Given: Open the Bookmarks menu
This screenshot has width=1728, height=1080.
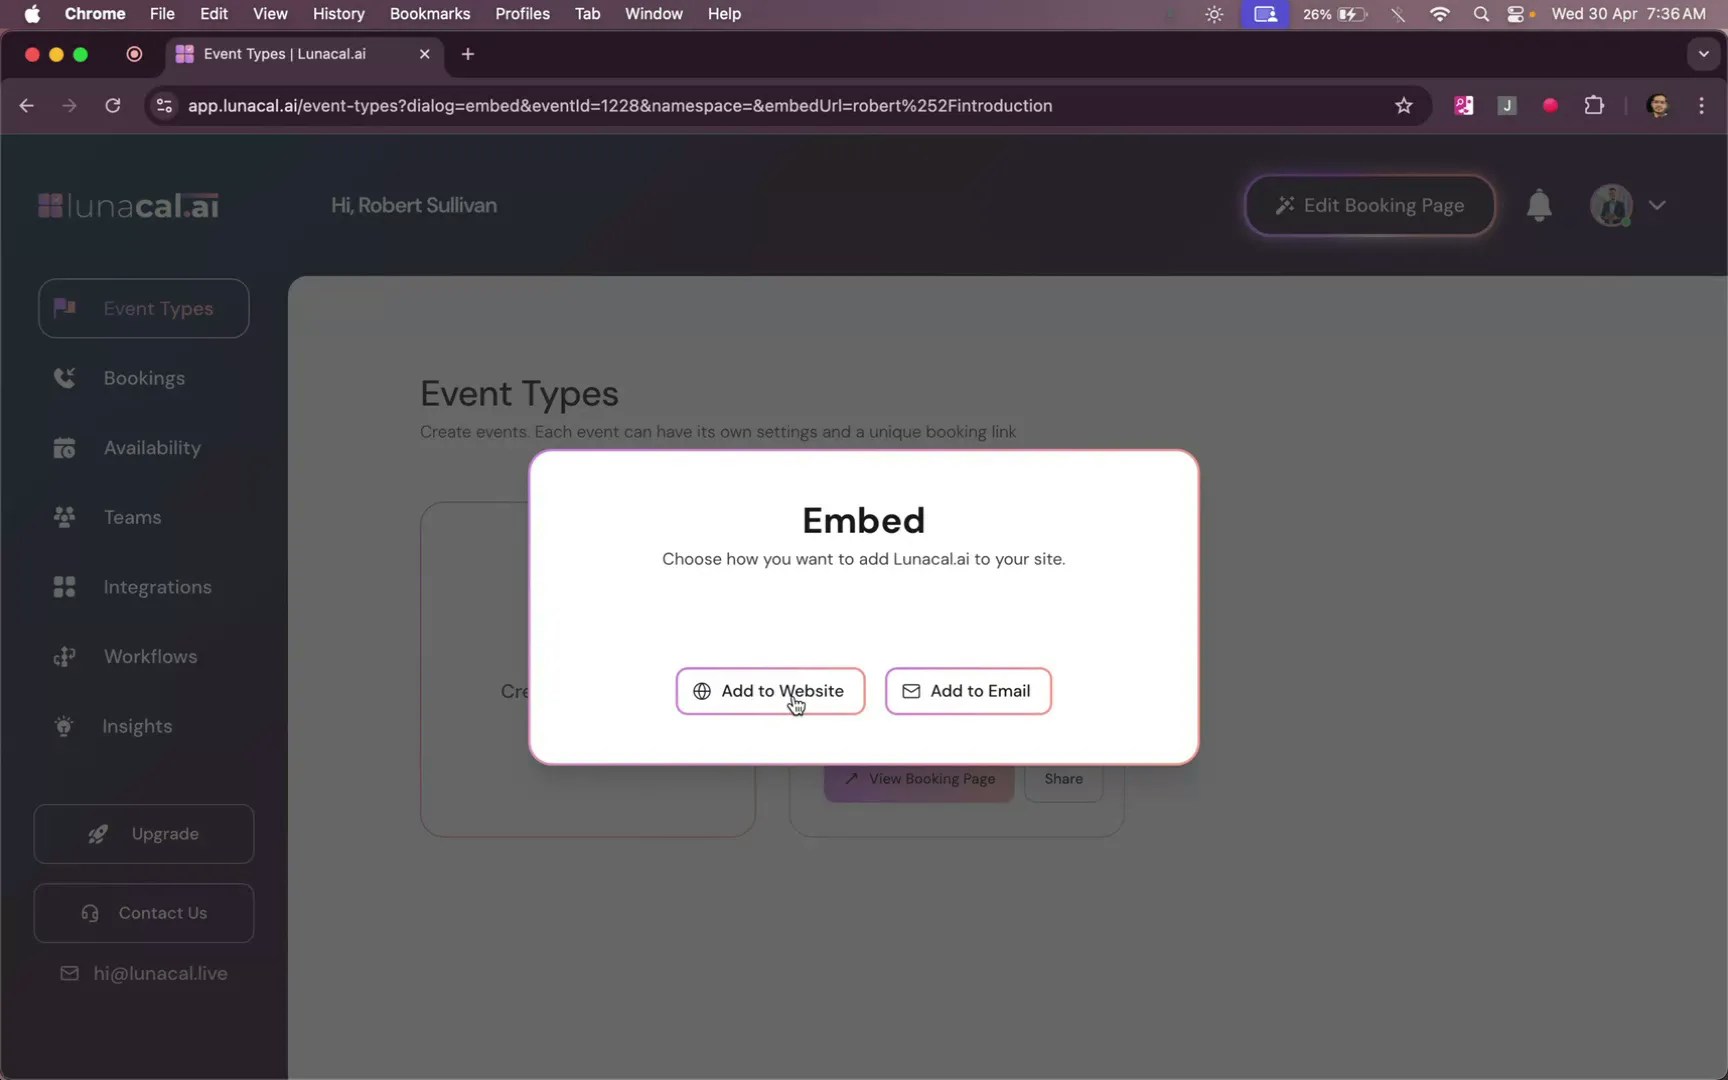Looking at the screenshot, I should (430, 14).
